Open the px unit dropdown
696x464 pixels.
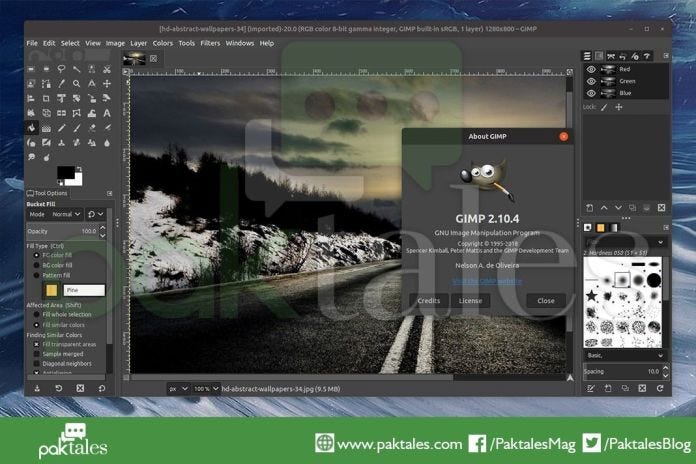pyautogui.click(x=178, y=389)
